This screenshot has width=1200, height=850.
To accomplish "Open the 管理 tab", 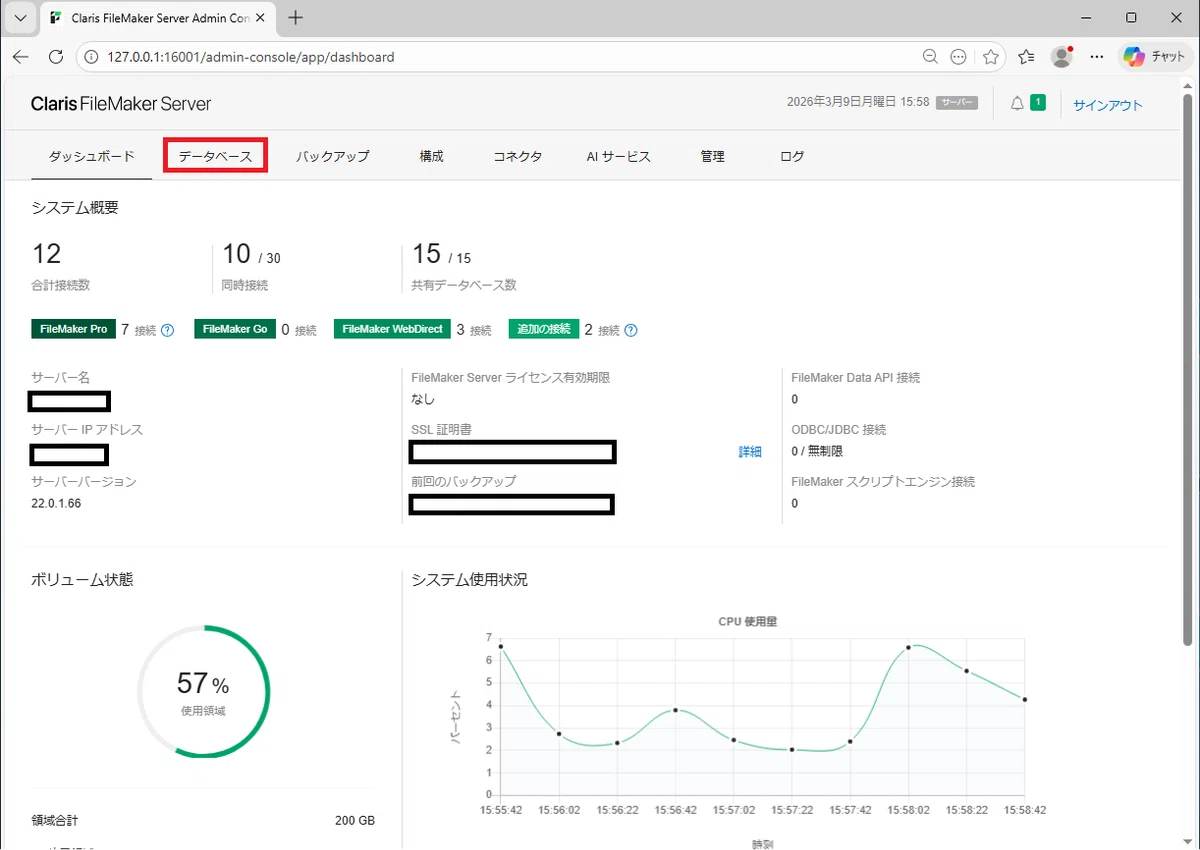I will click(712, 156).
